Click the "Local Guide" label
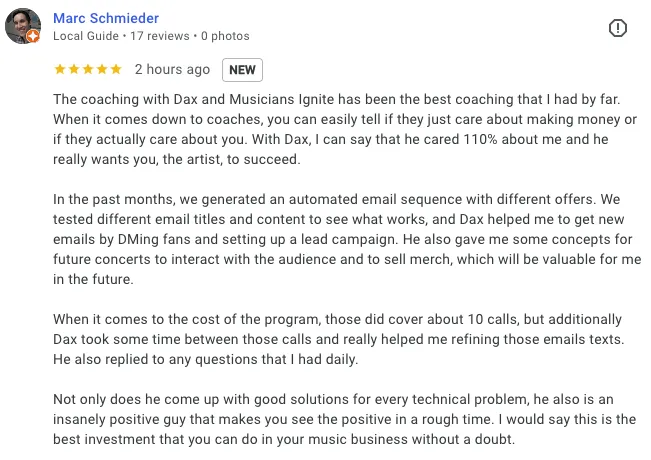The height and width of the screenshot is (460, 651). [86, 36]
